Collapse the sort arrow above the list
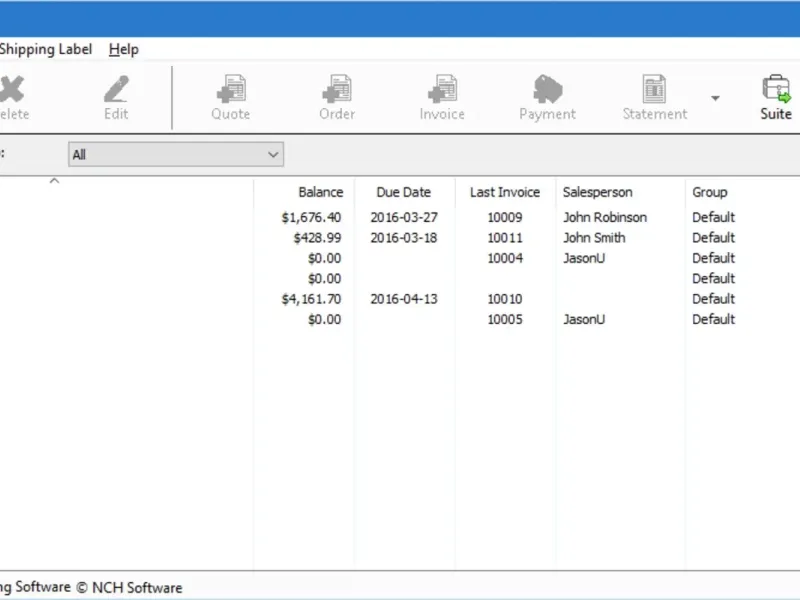Image resolution: width=800 pixels, height=600 pixels. (x=55, y=181)
